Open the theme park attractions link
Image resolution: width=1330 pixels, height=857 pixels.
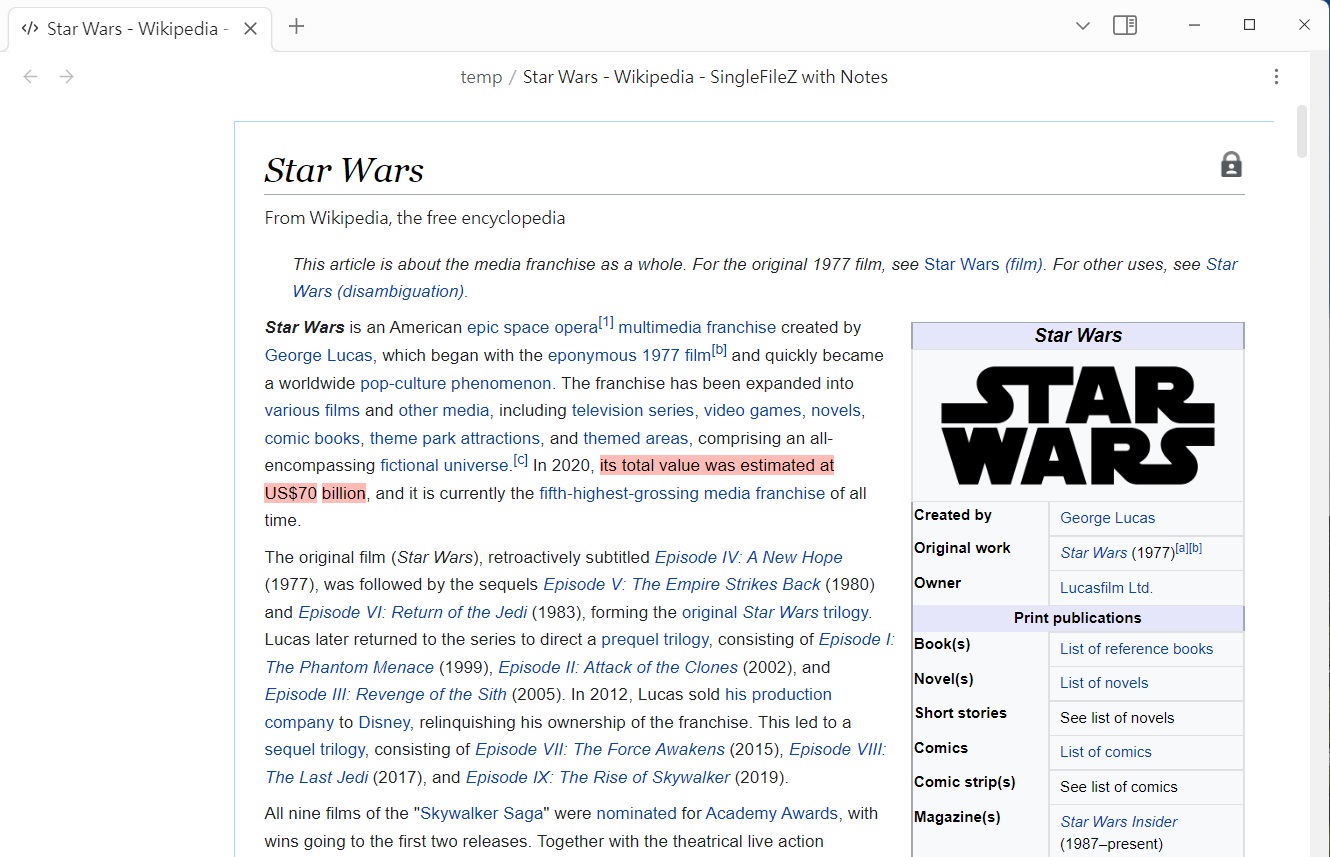point(455,438)
